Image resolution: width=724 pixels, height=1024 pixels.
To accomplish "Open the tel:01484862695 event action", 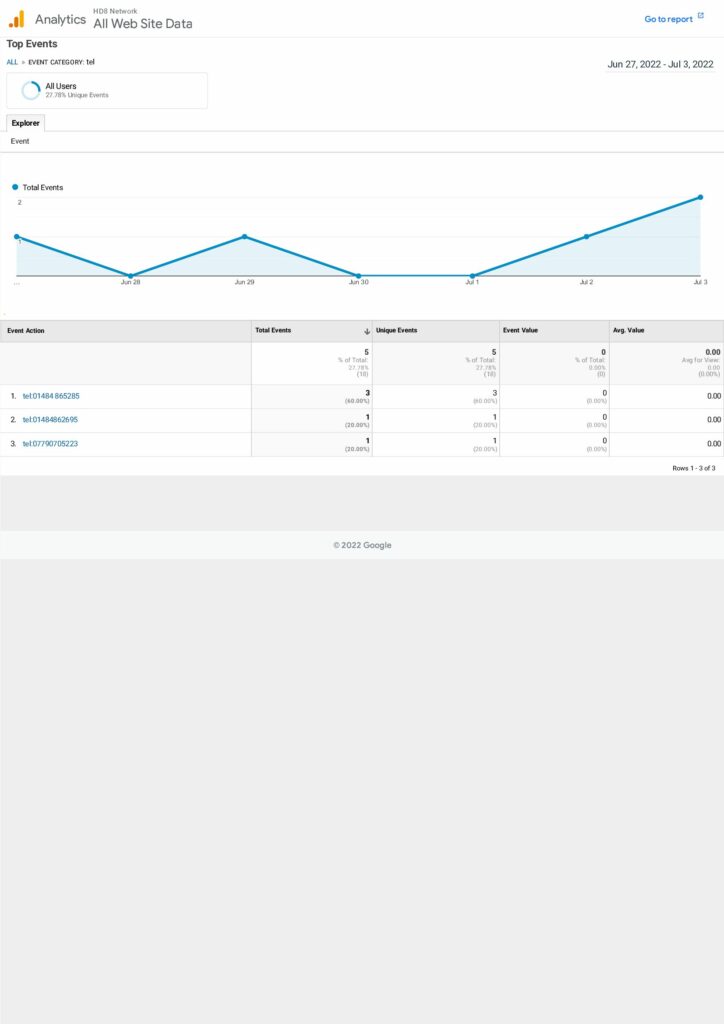I will pos(50,420).
